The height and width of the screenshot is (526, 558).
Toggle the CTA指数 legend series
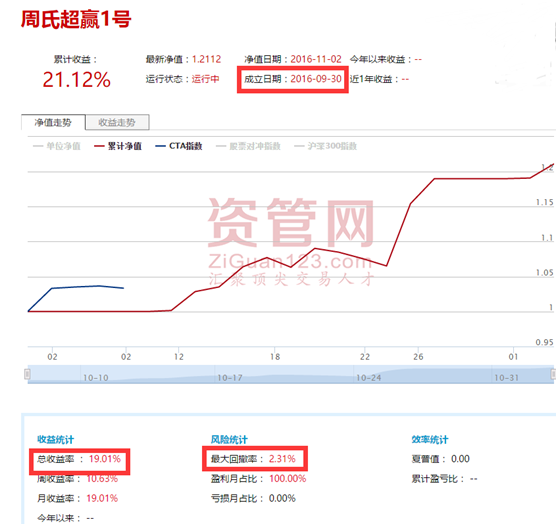(x=179, y=146)
